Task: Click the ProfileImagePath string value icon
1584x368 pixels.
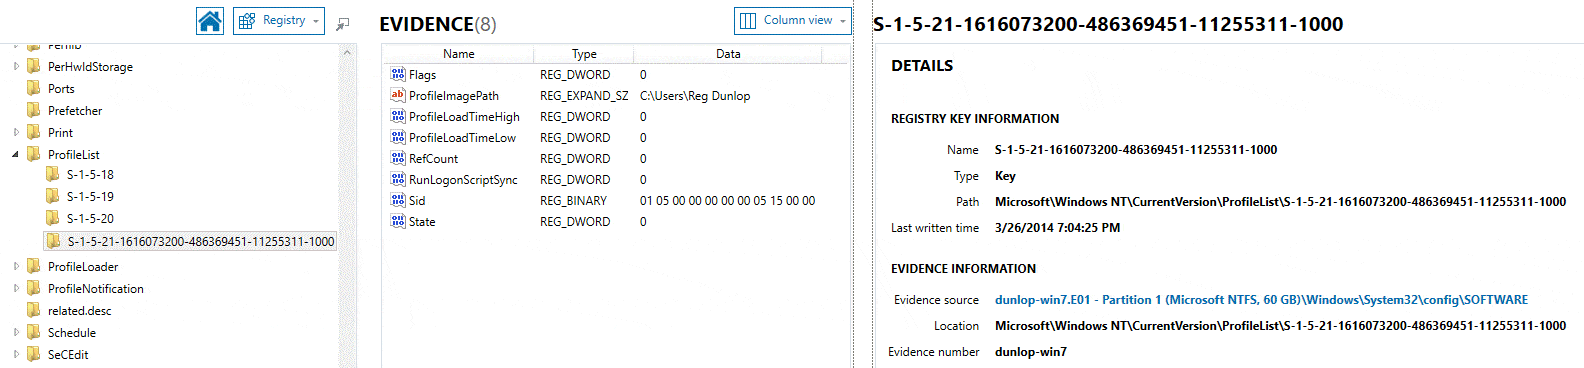Action: point(398,95)
